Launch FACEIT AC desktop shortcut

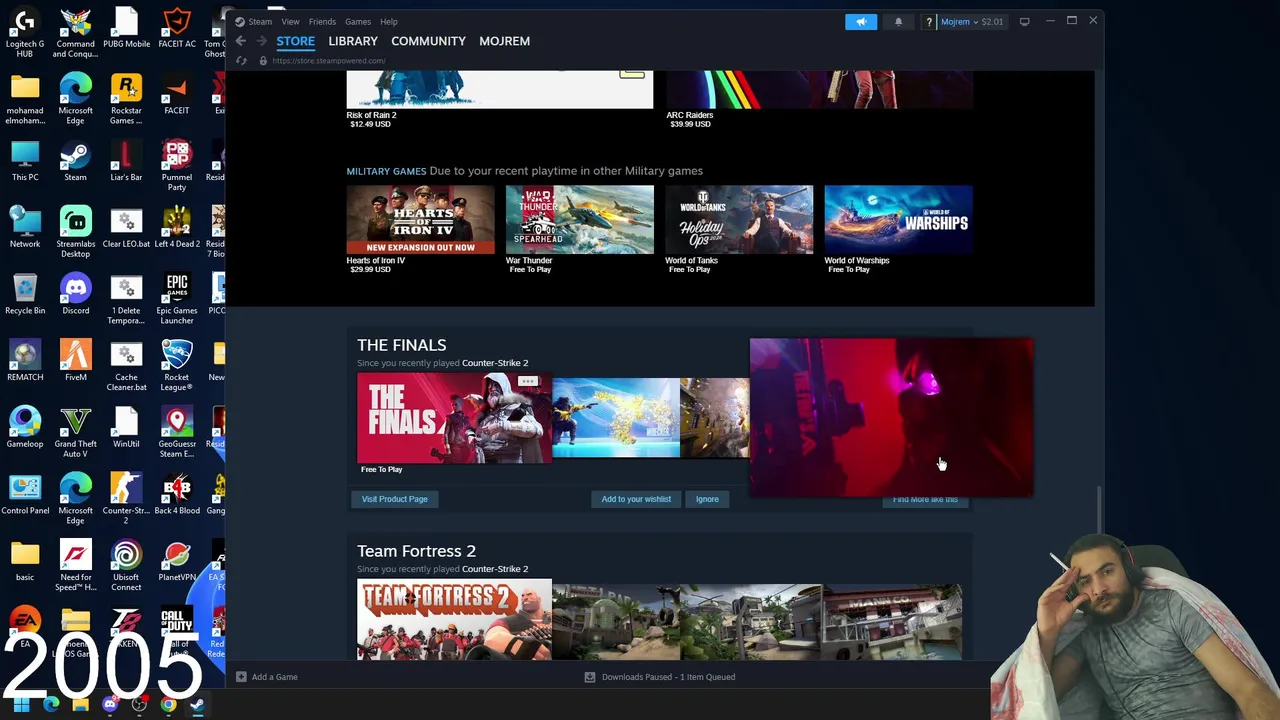click(177, 29)
